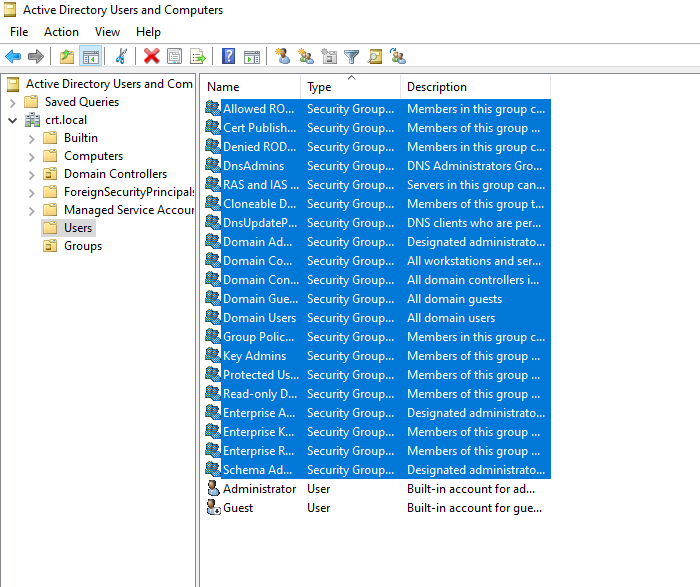The height and width of the screenshot is (587, 700).
Task: Select the Read-only D... group row
Action: 378,394
